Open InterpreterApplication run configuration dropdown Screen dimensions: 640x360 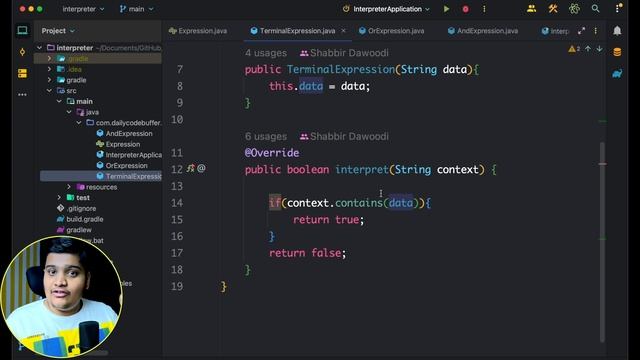tap(386, 9)
